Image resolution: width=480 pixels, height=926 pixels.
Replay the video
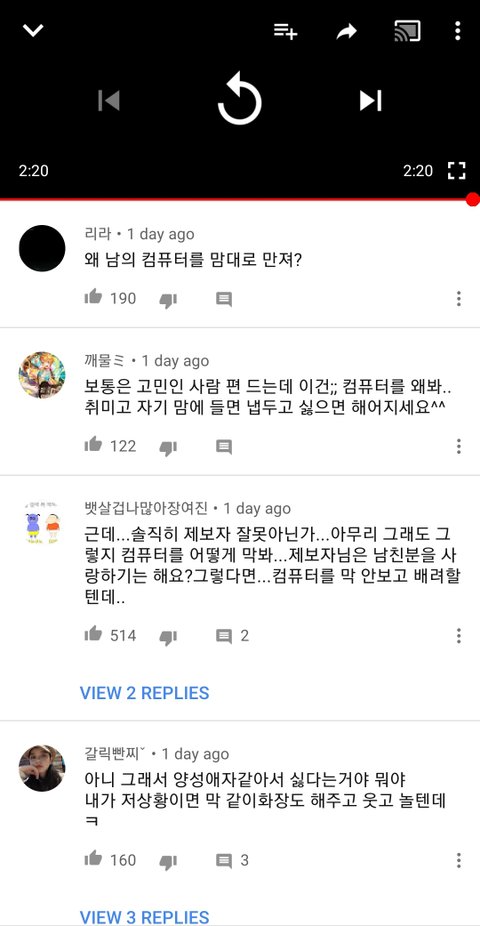(x=239, y=99)
